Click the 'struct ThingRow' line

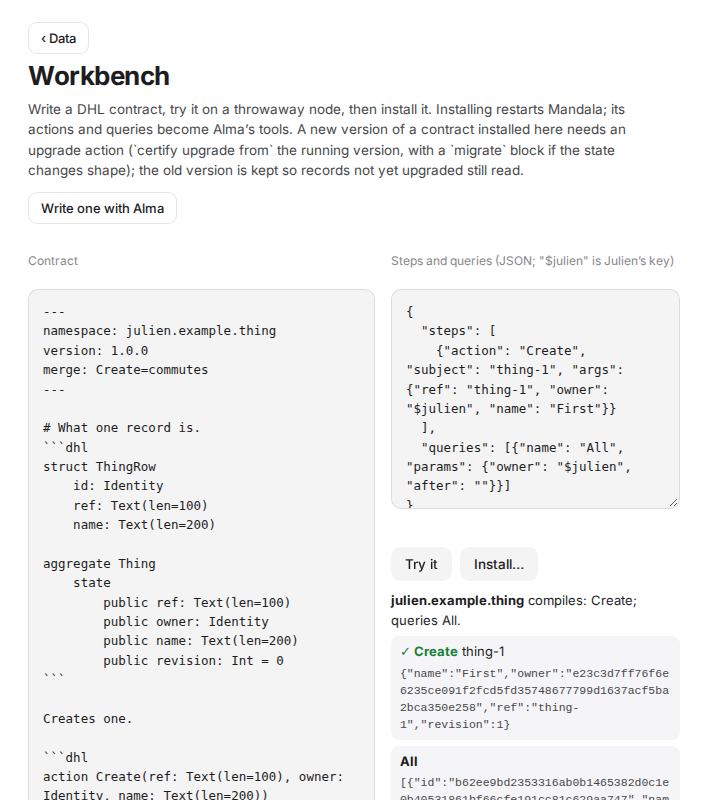tap(99, 467)
